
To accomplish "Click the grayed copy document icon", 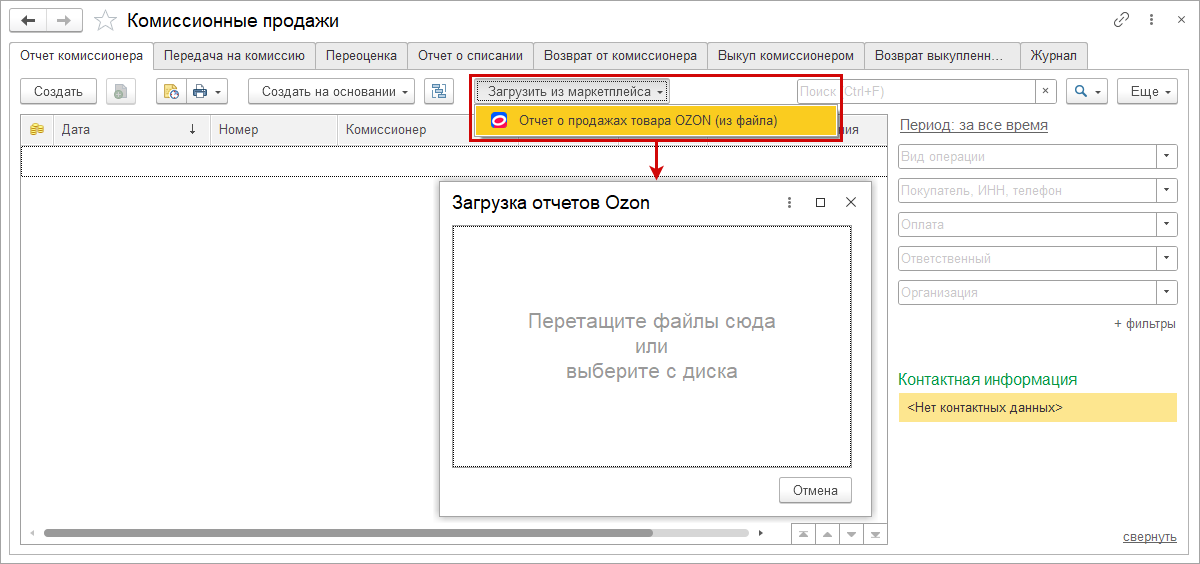I will click(121, 91).
